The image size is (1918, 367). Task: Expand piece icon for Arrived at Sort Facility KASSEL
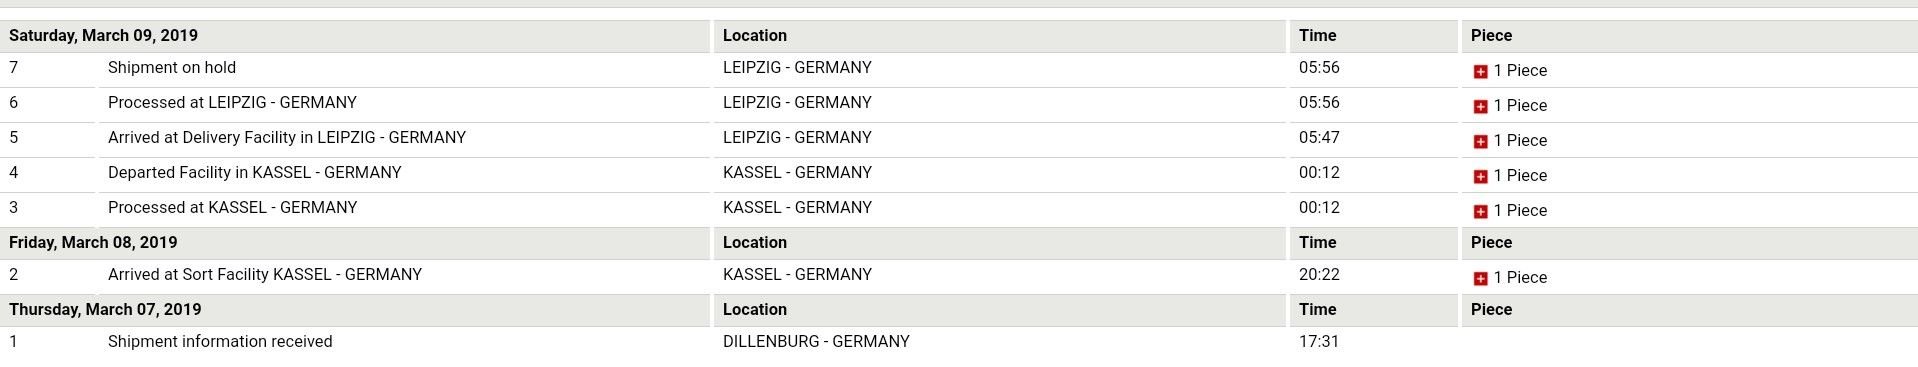(x=1480, y=278)
